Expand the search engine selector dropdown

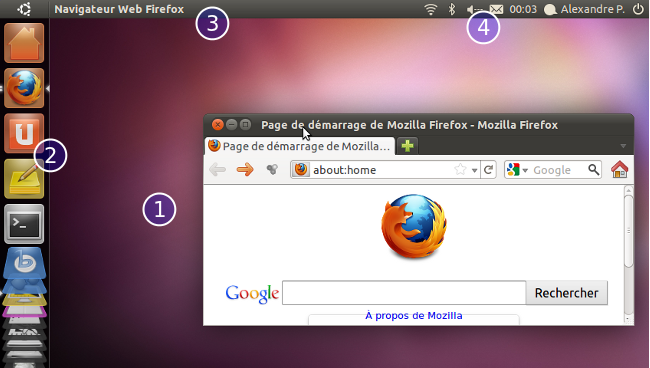tap(517, 170)
